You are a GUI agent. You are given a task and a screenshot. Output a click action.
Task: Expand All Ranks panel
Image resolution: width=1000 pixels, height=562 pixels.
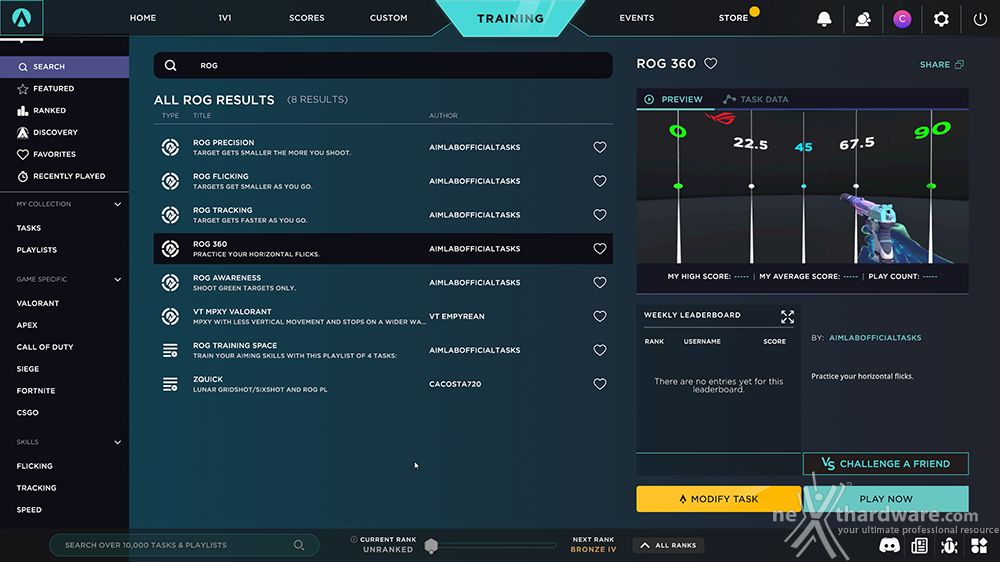(x=669, y=545)
